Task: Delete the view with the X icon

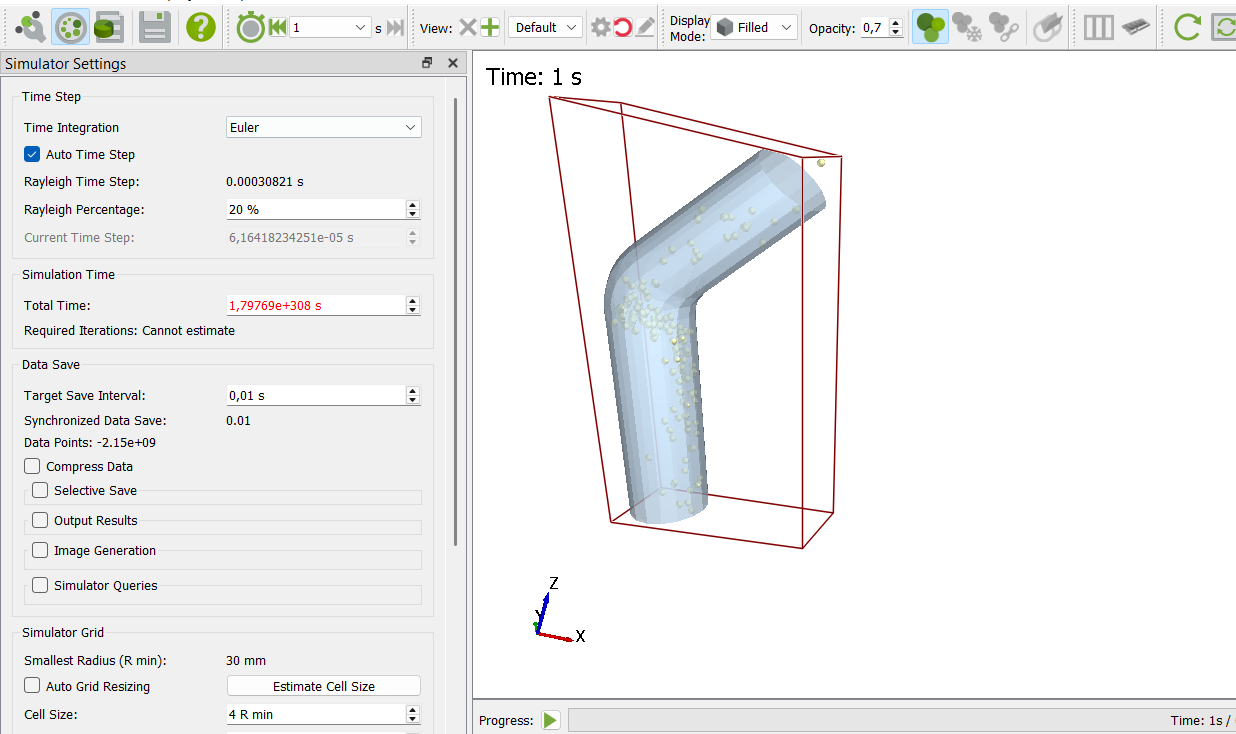Action: 468,28
